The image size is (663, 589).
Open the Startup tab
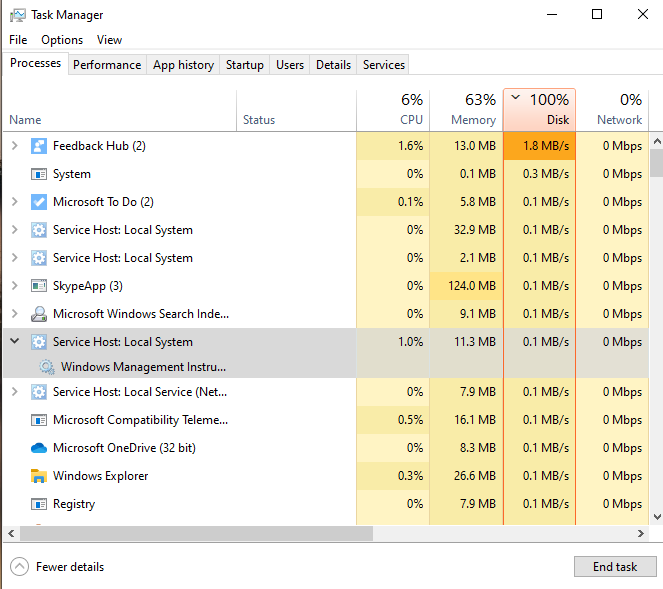point(244,65)
